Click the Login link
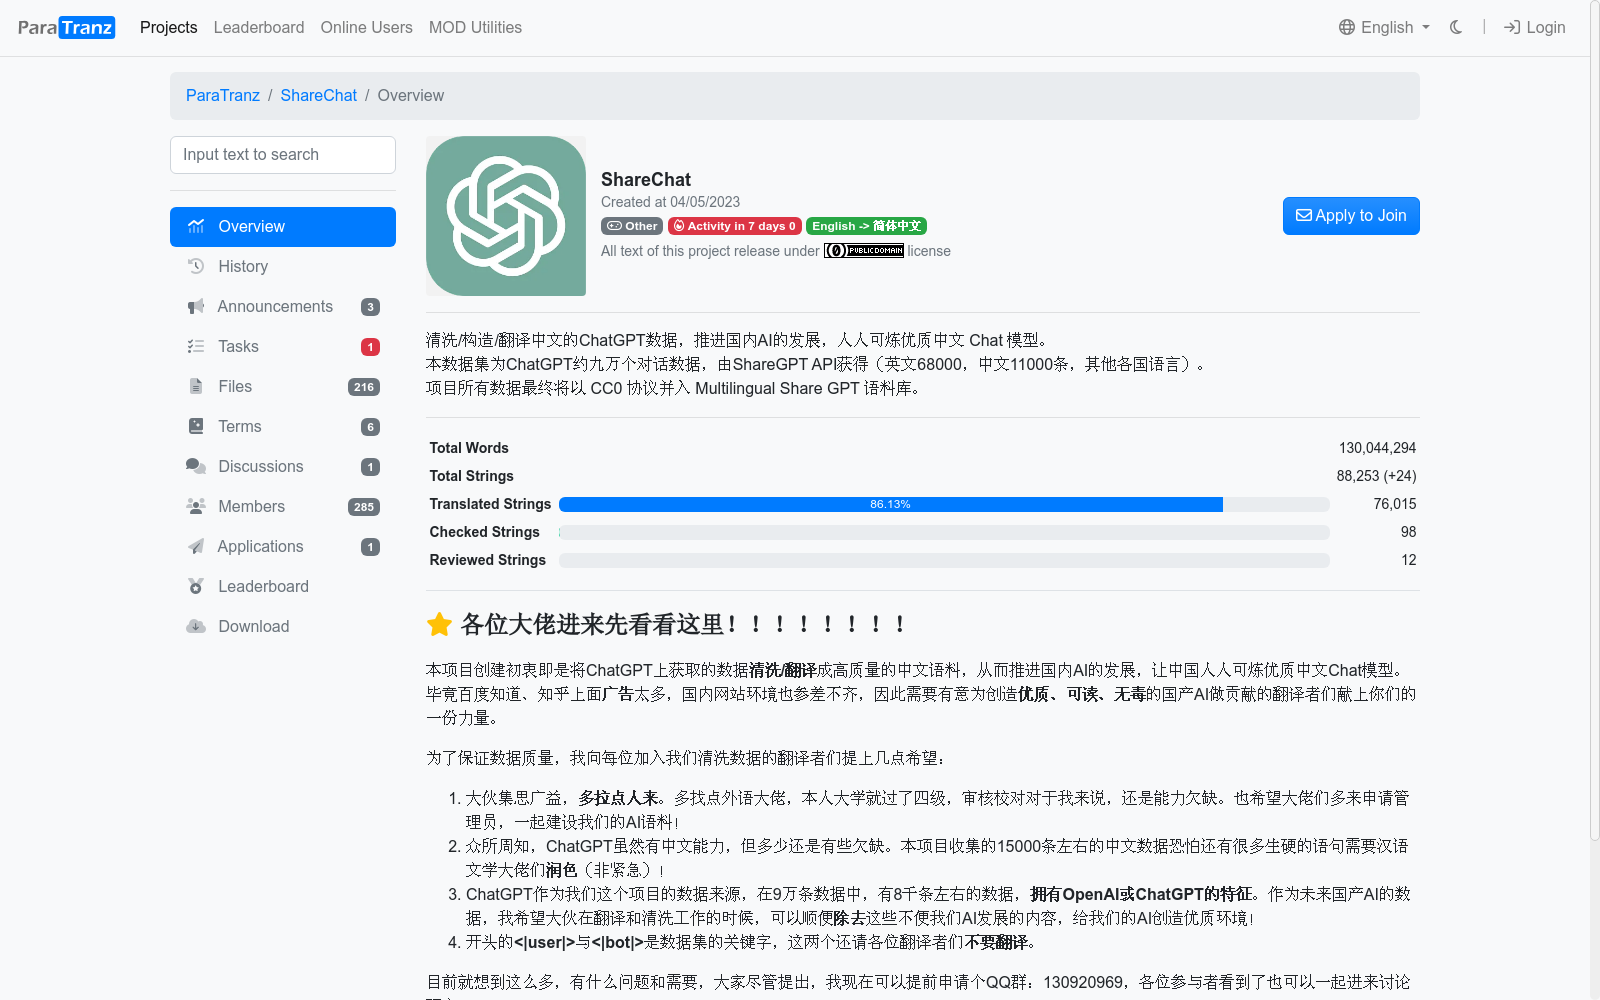1600x1000 pixels. pyautogui.click(x=1534, y=27)
